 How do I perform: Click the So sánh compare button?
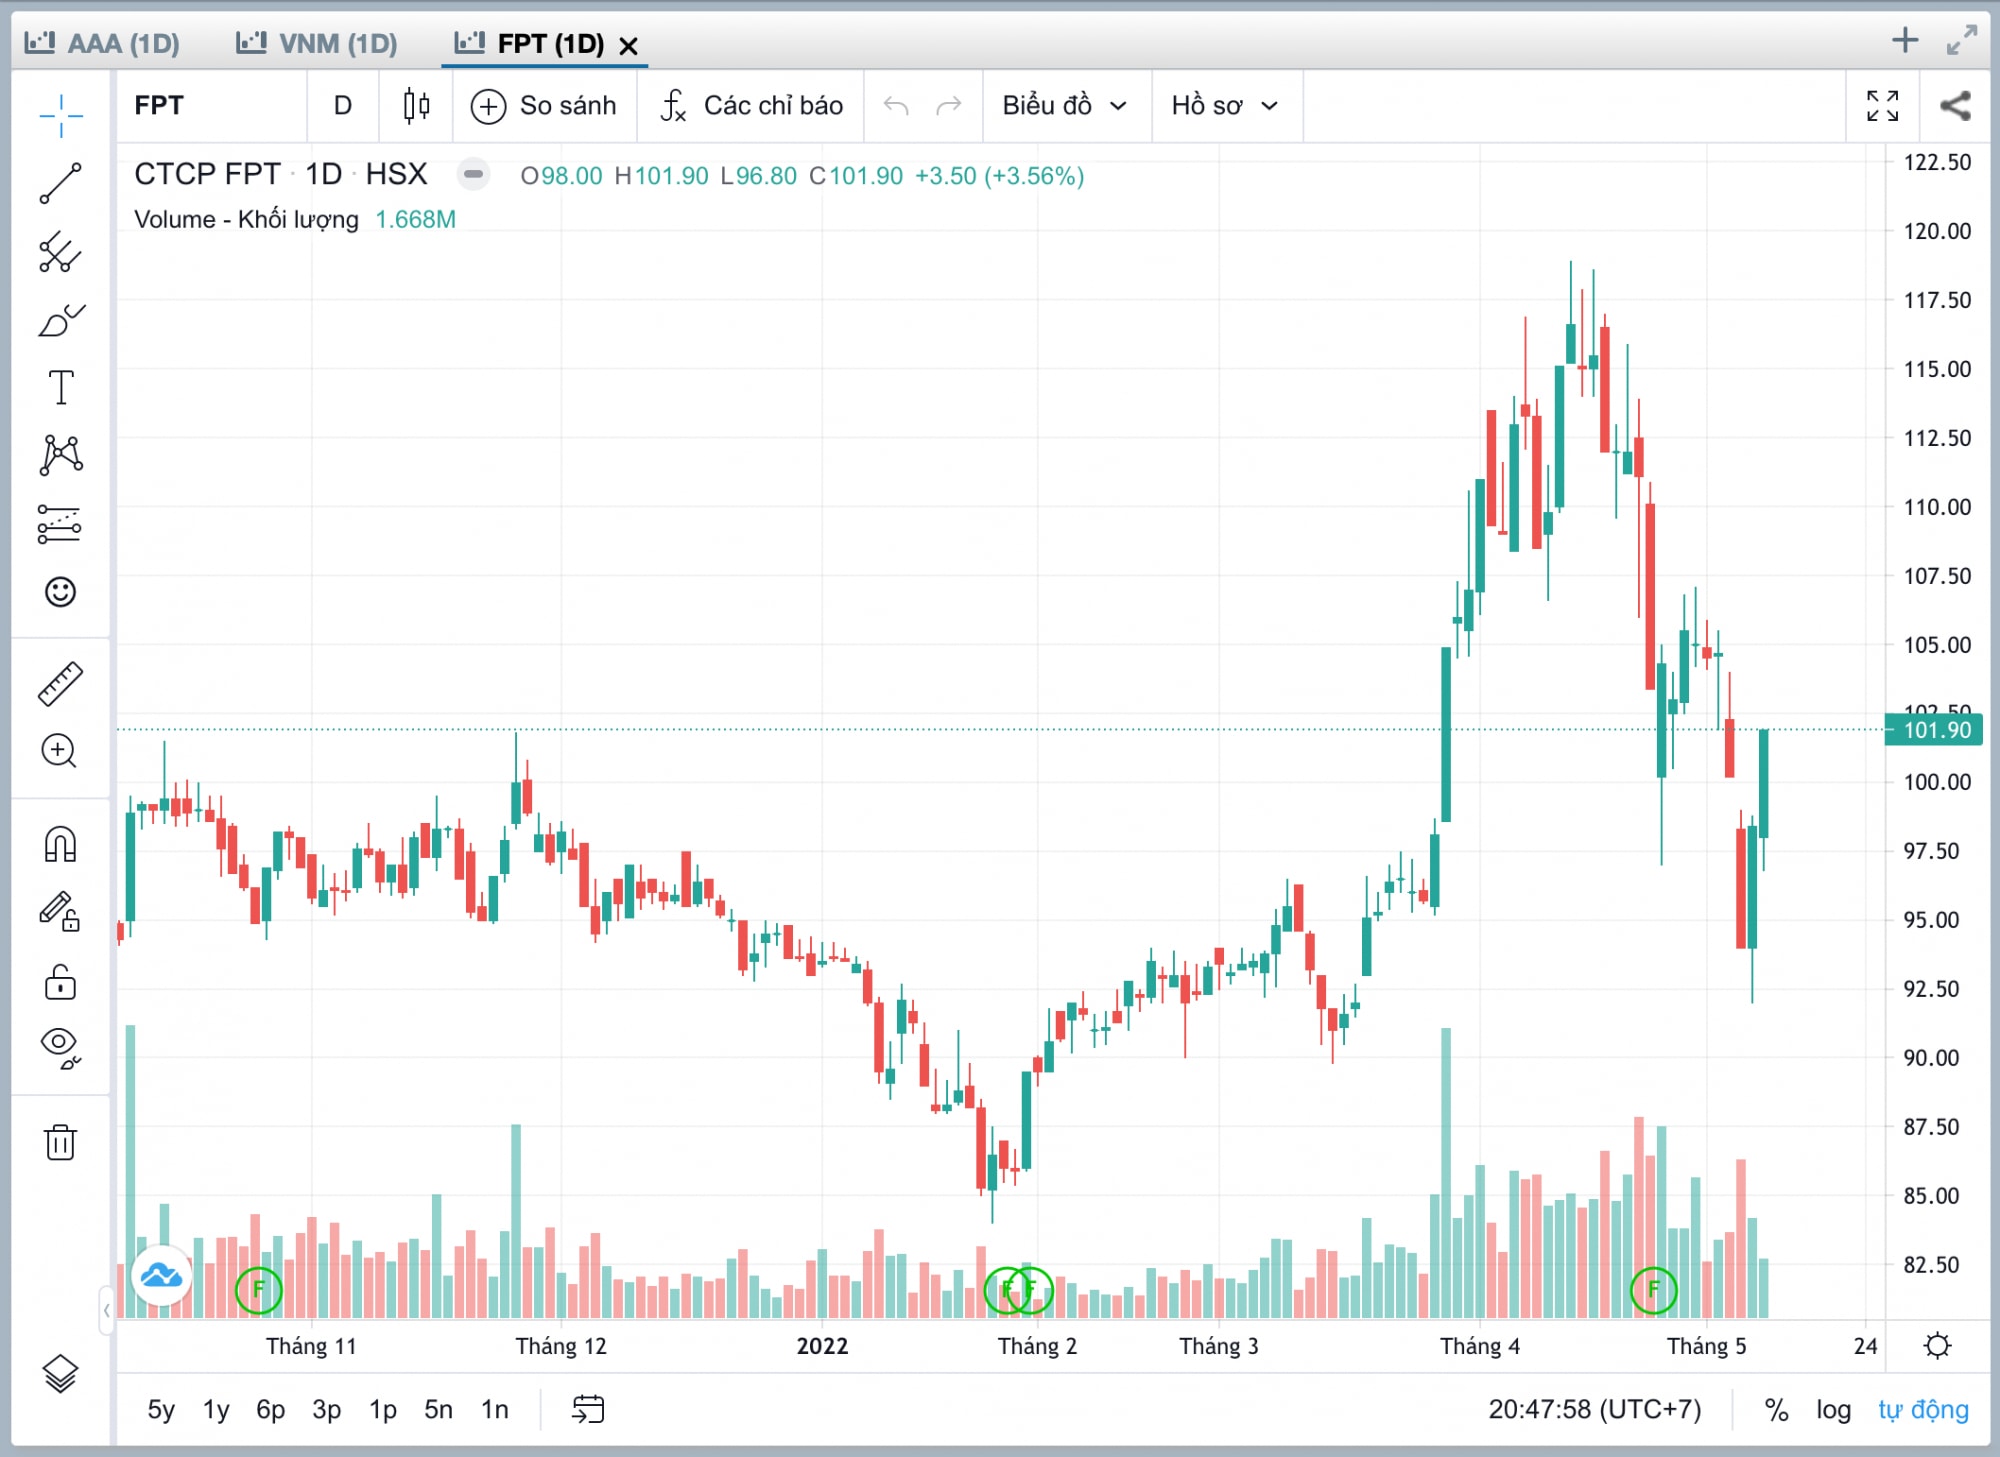tap(544, 105)
